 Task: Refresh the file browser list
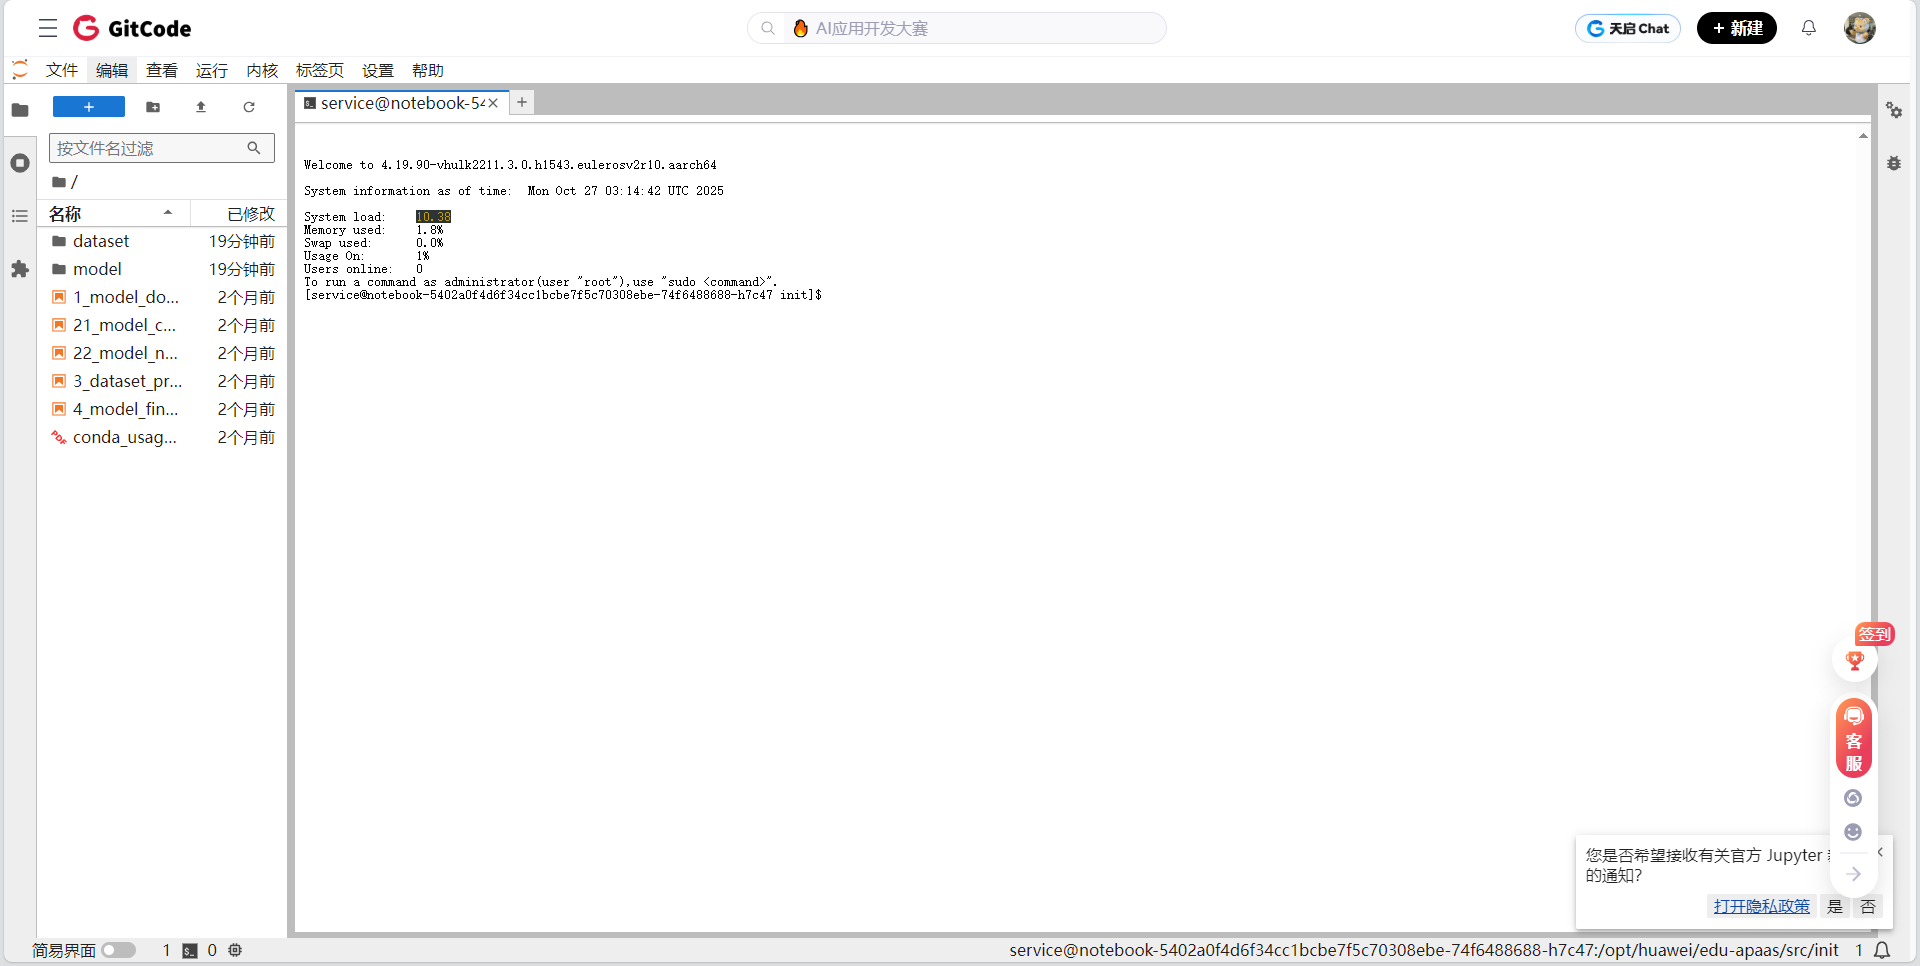coord(249,107)
